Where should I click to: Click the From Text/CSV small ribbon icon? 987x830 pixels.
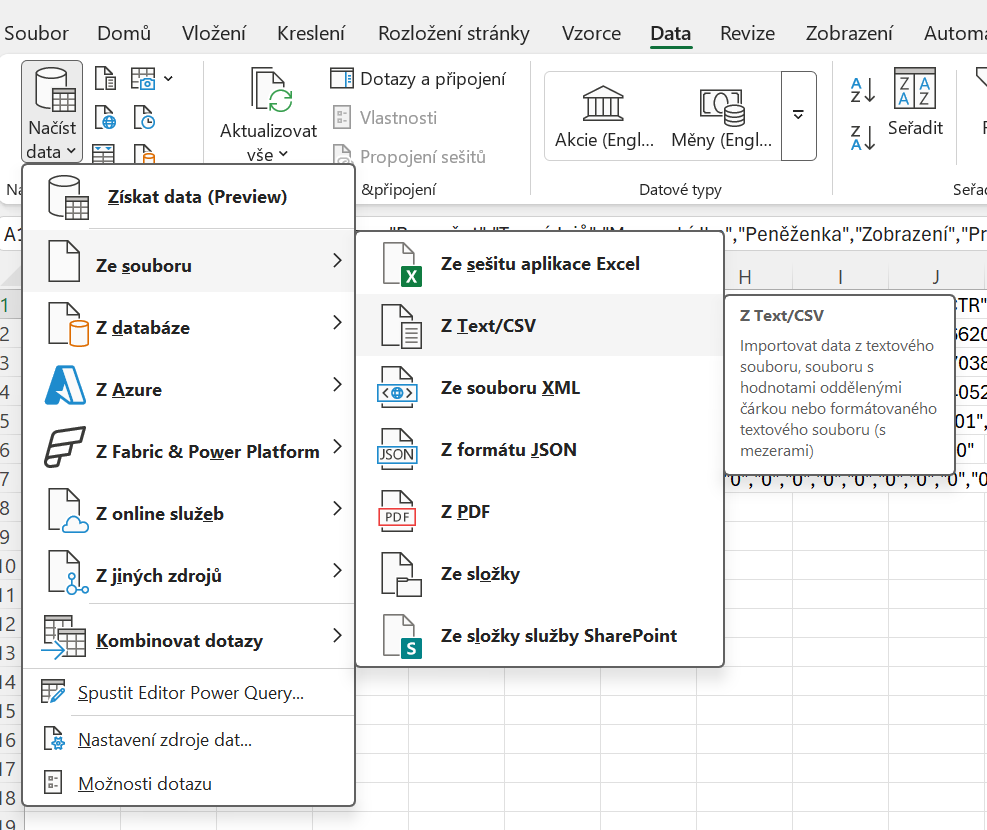105,79
